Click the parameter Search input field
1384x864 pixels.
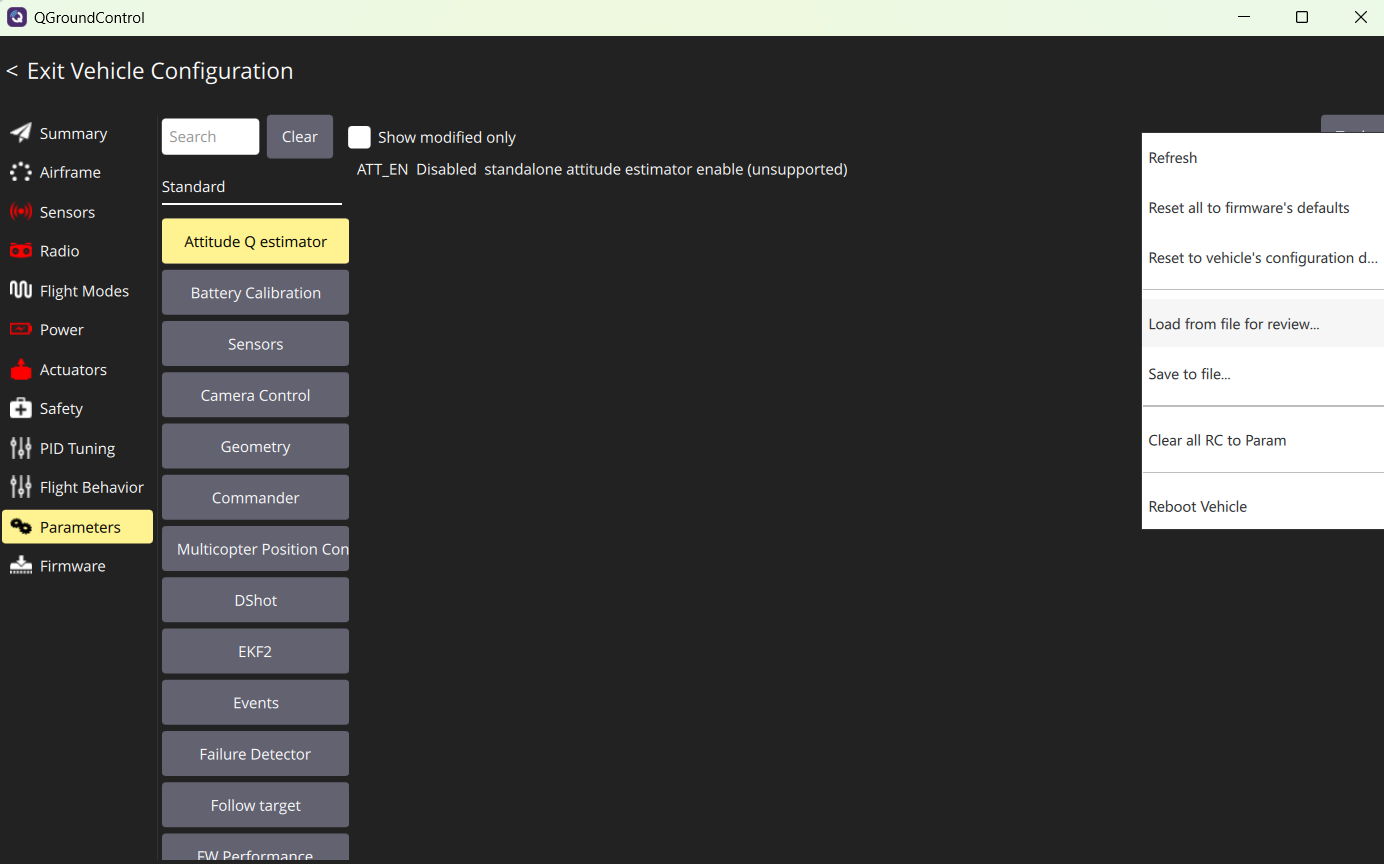[x=210, y=137]
